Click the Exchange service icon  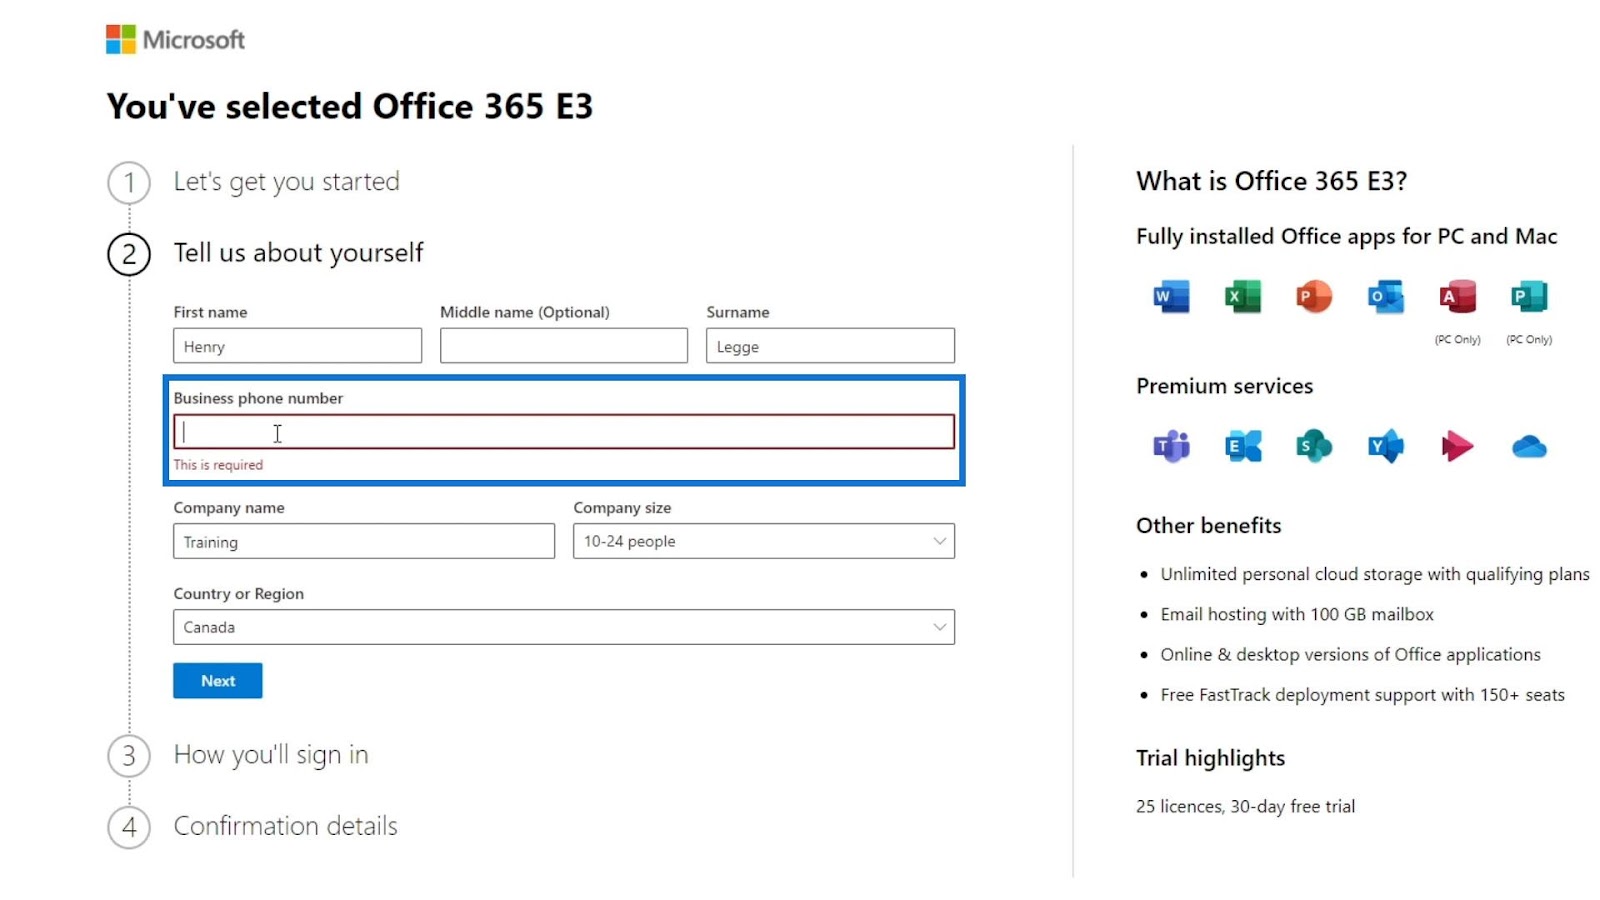pos(1243,446)
